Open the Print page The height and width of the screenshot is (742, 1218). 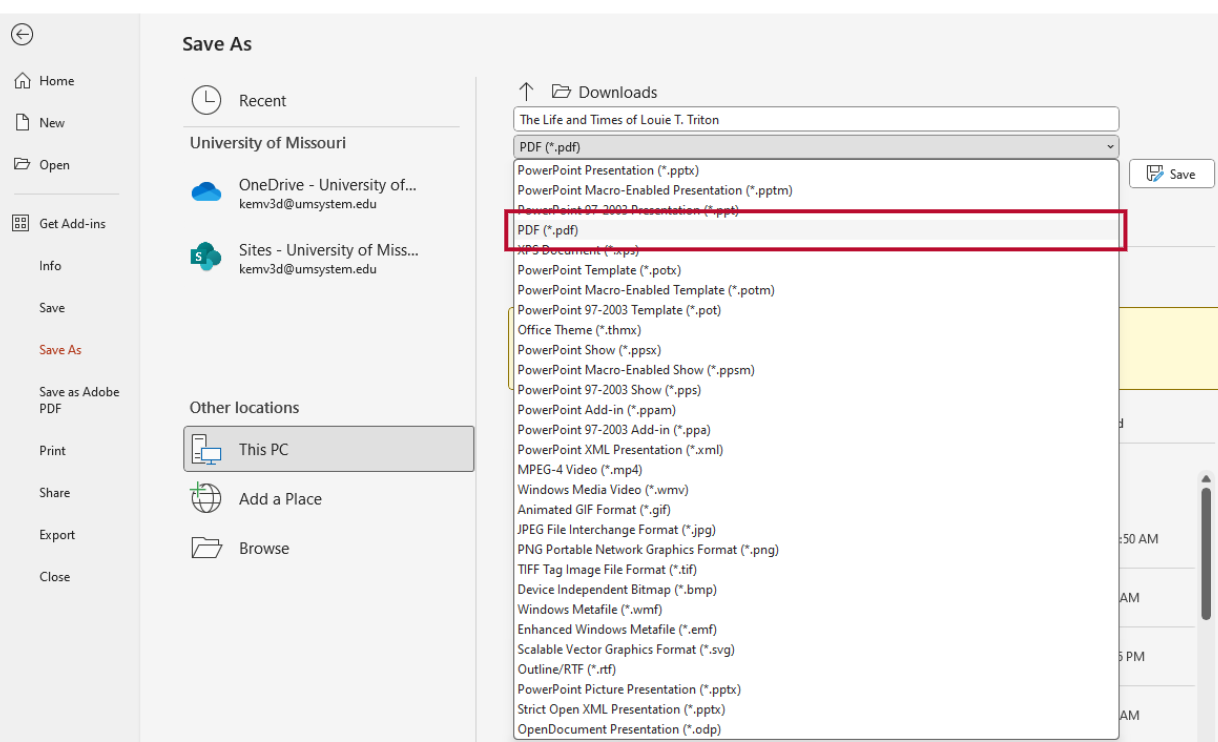(52, 451)
